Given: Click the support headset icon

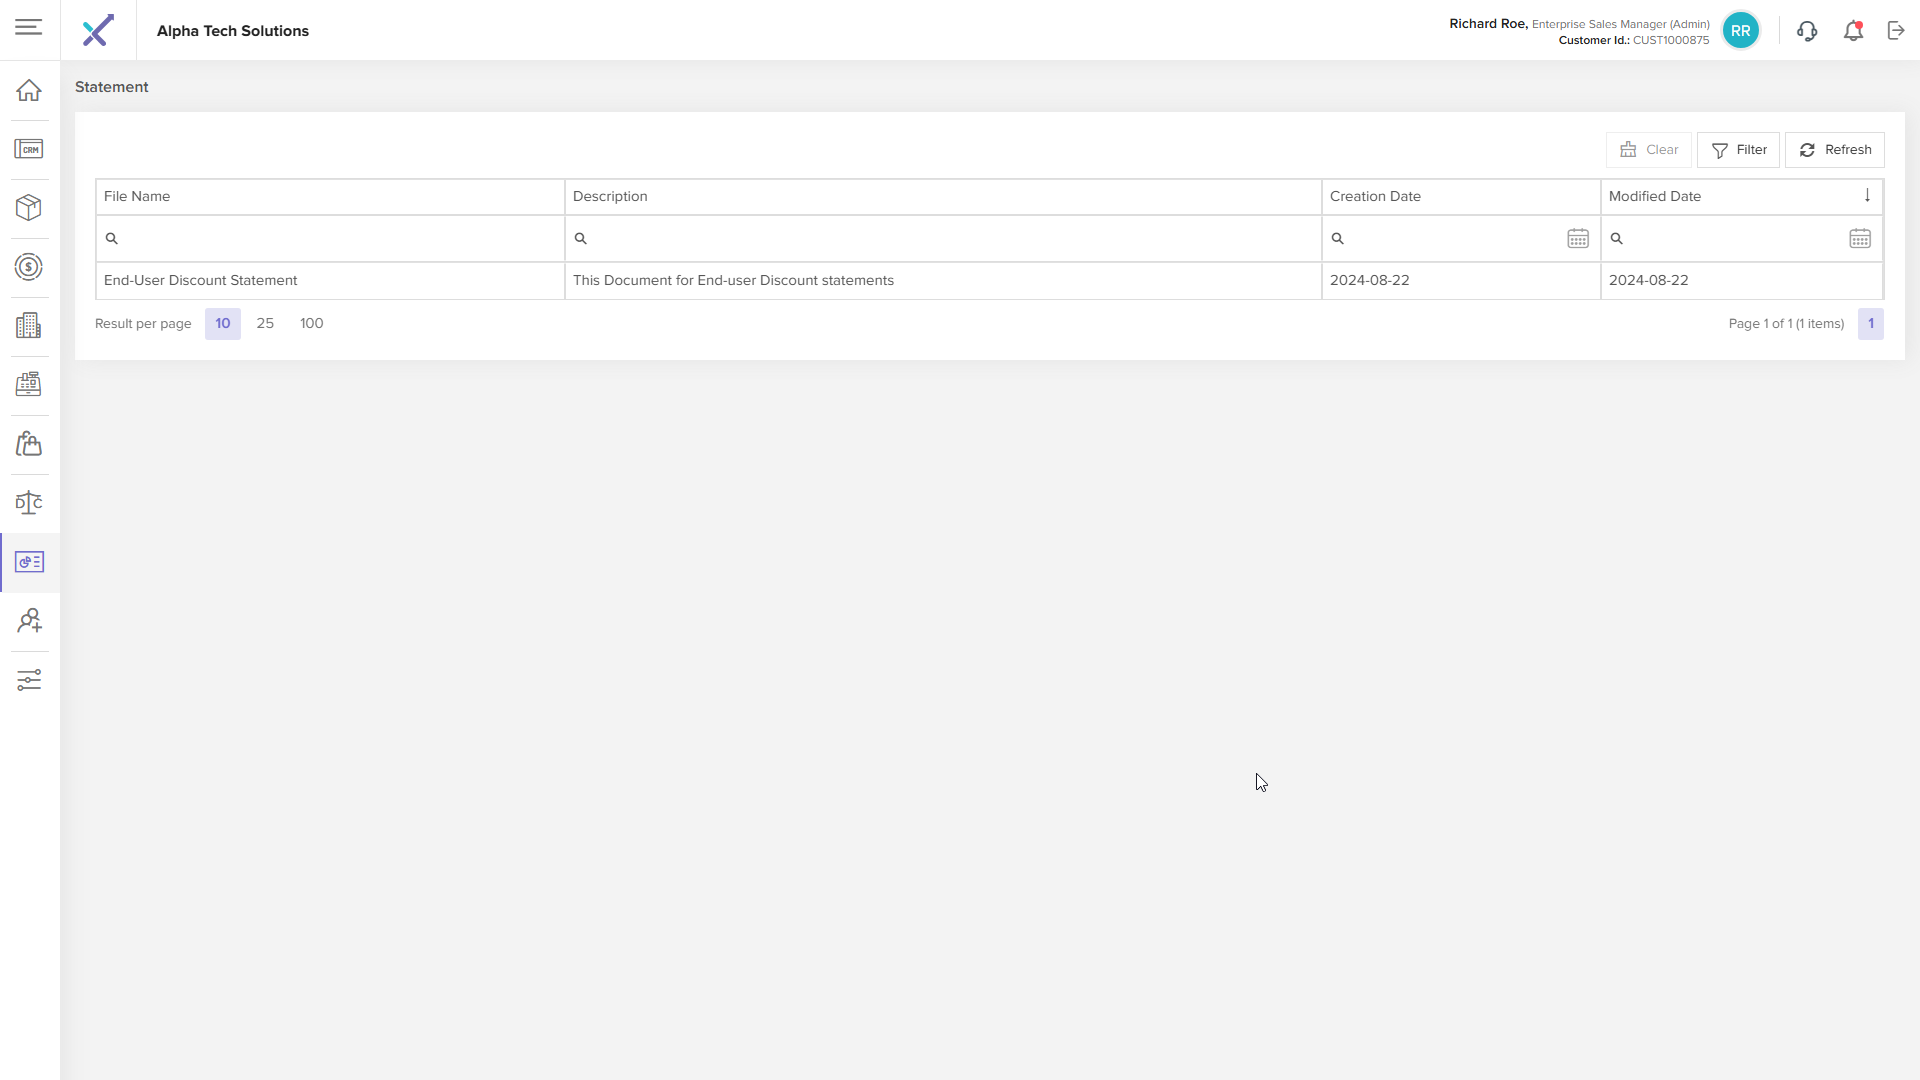Looking at the screenshot, I should click(1806, 31).
